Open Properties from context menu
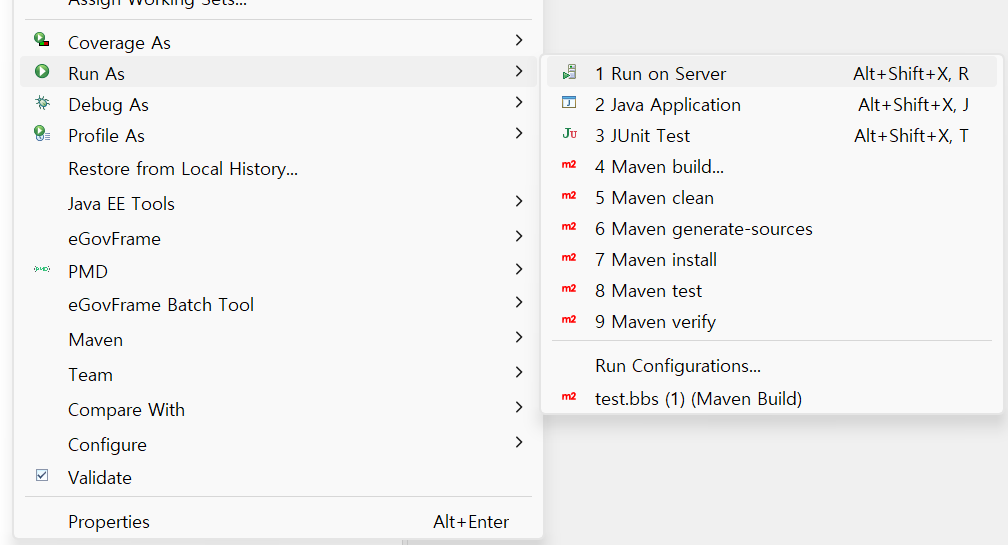This screenshot has height=545, width=1008. coord(109,521)
